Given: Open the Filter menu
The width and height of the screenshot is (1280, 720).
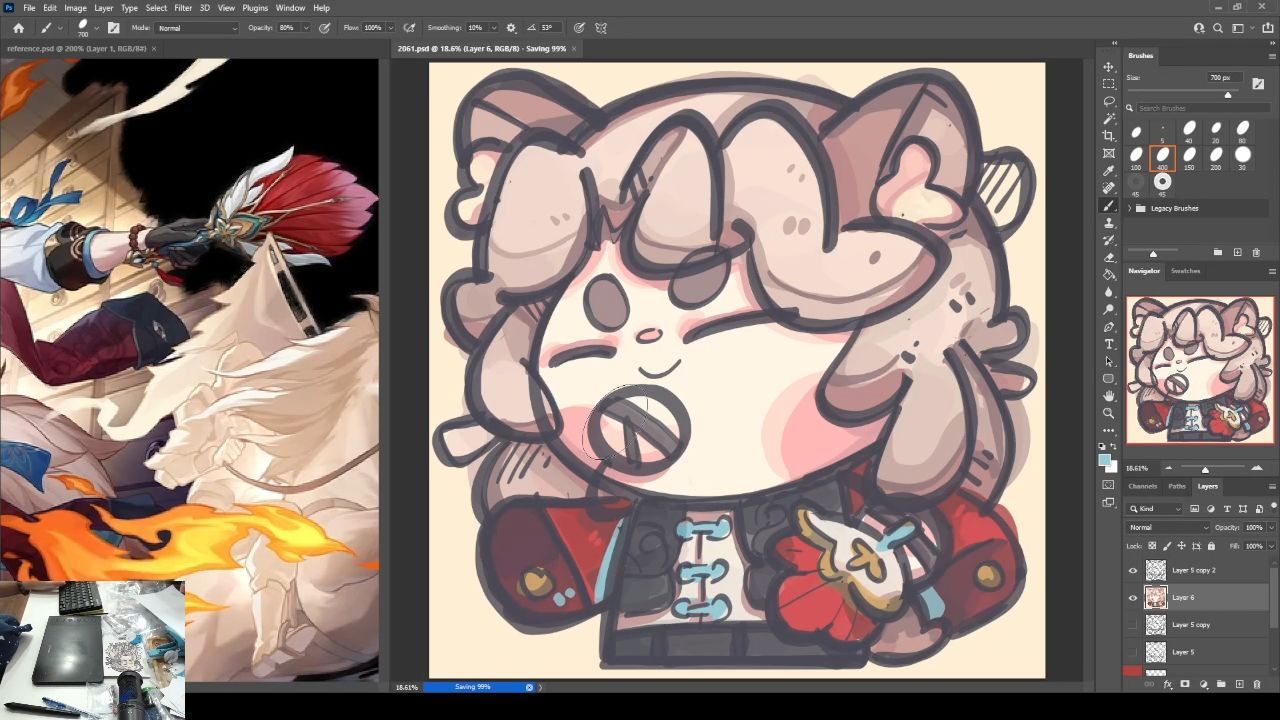Looking at the screenshot, I should (x=183, y=8).
